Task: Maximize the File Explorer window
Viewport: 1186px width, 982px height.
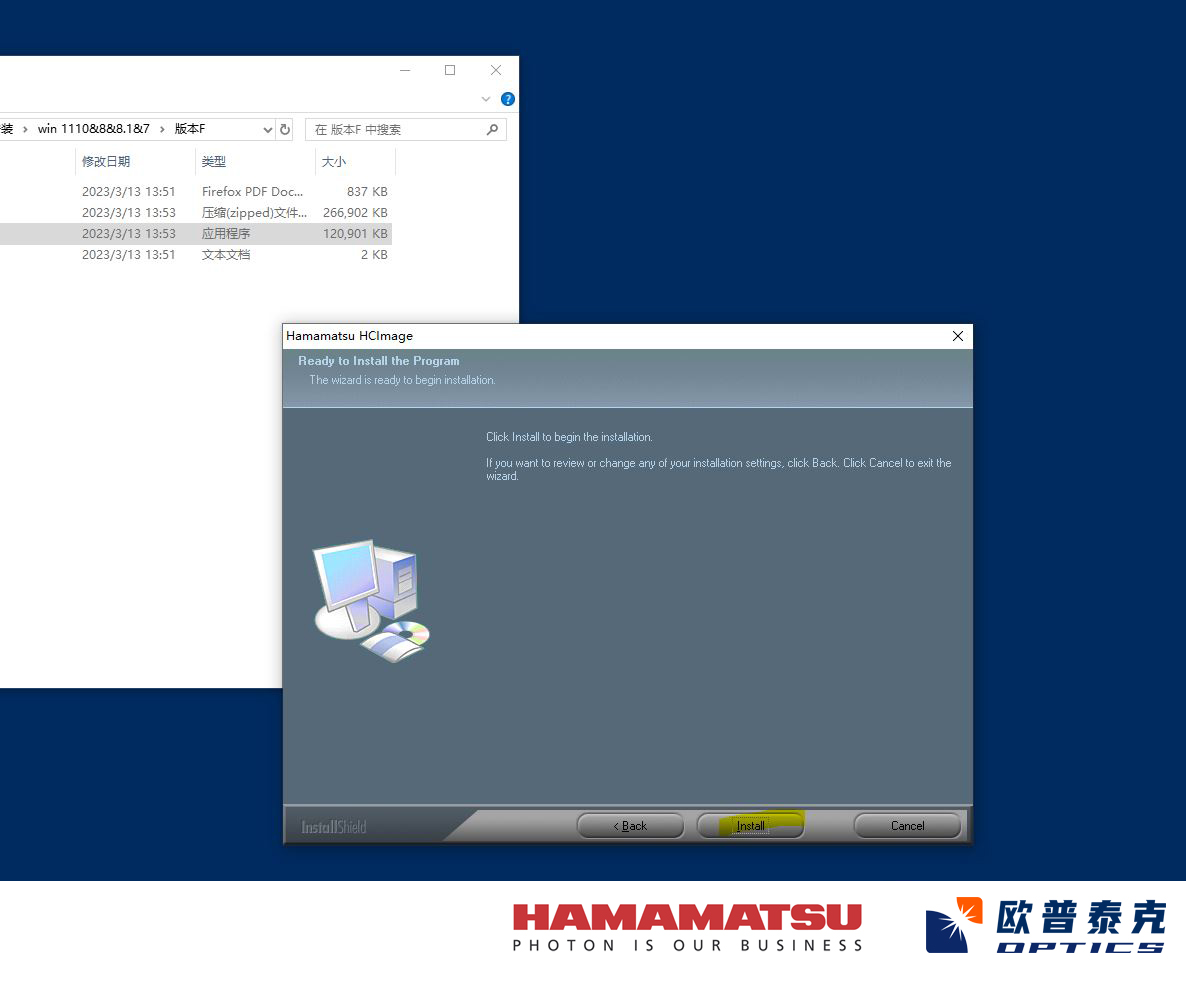Action: (x=450, y=70)
